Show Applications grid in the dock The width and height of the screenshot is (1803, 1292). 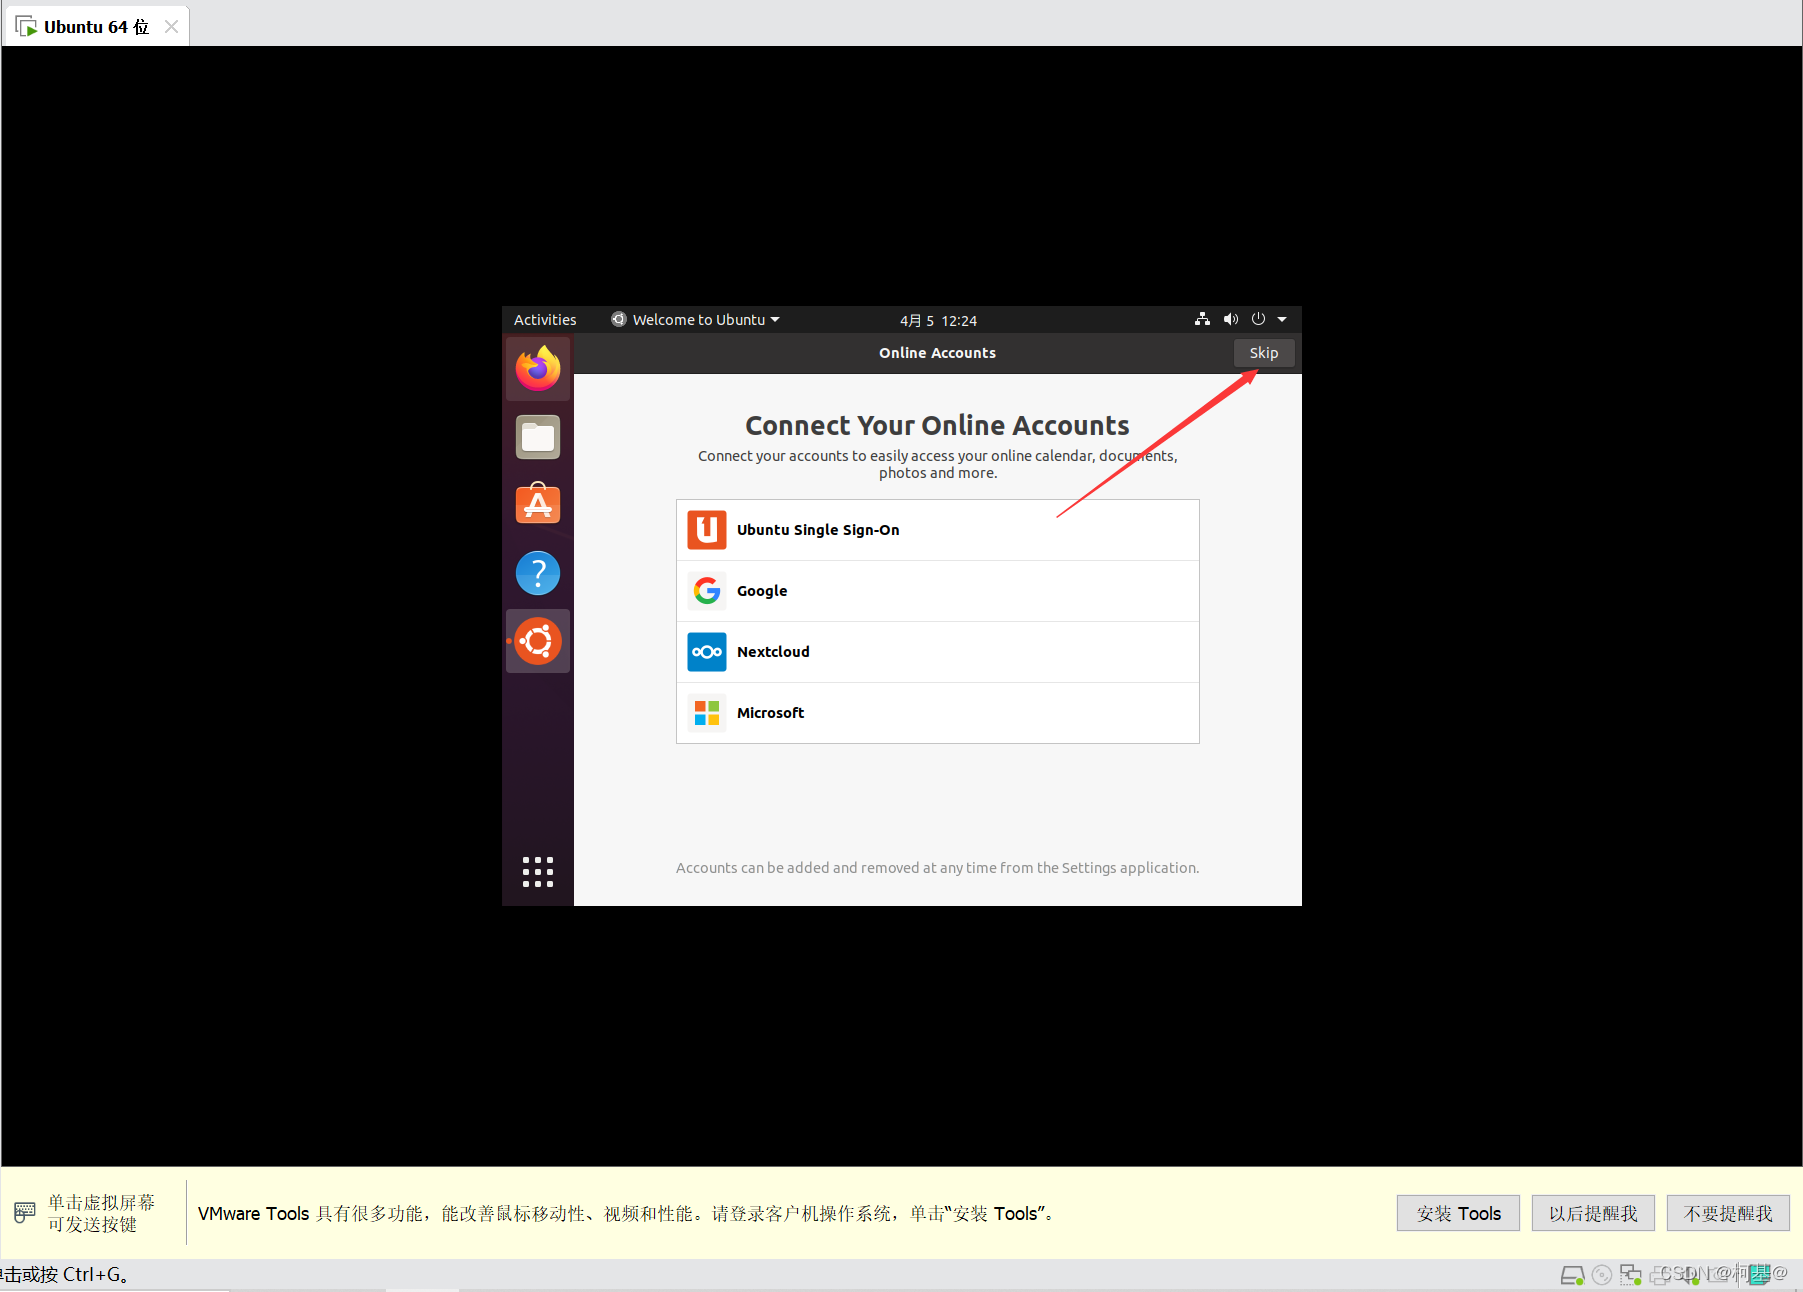click(x=538, y=872)
